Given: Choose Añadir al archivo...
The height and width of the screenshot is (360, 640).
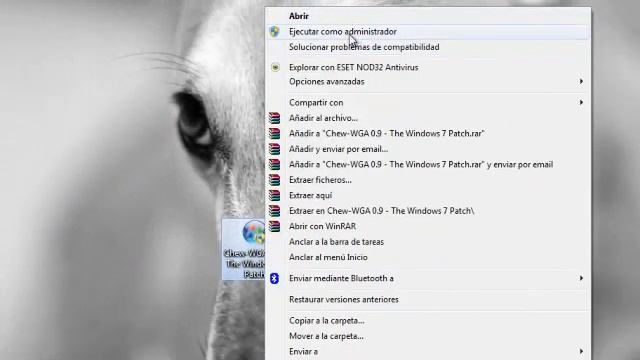Looking at the screenshot, I should [323, 118].
